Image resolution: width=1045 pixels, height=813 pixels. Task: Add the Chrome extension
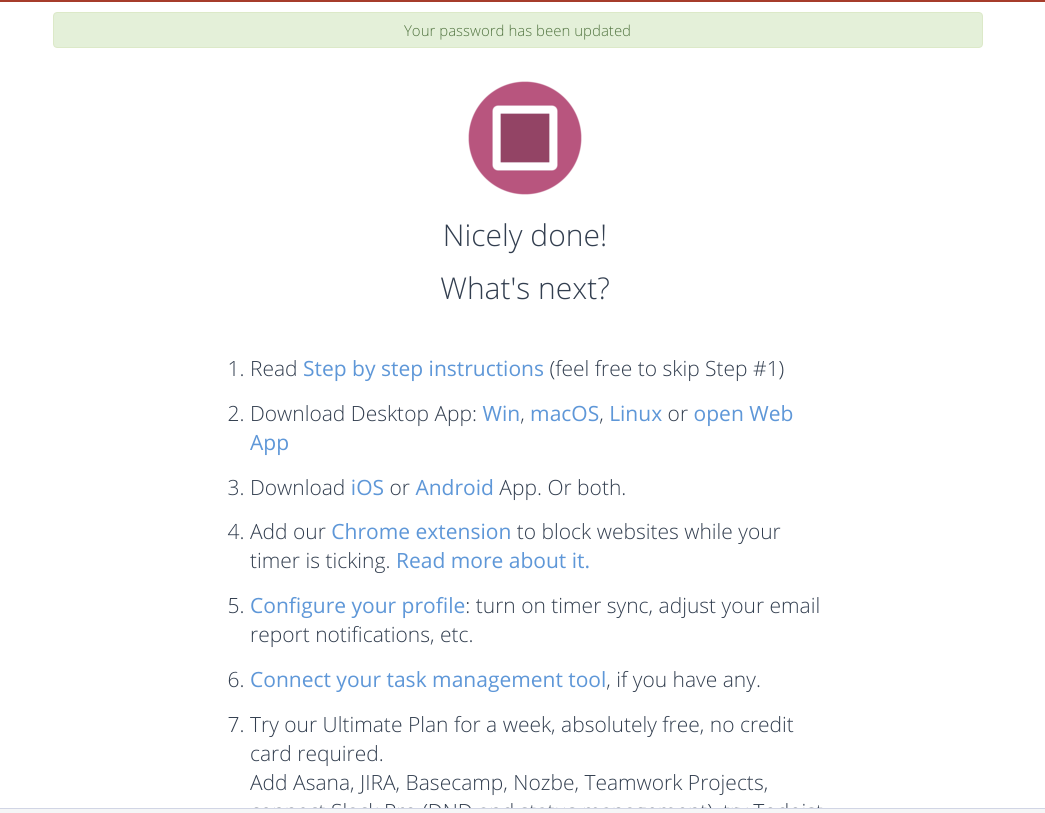[x=421, y=531]
